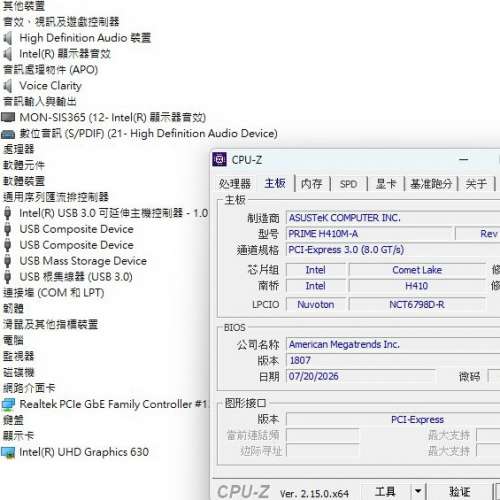Select the 電腦 category in Device Manager

[13, 341]
